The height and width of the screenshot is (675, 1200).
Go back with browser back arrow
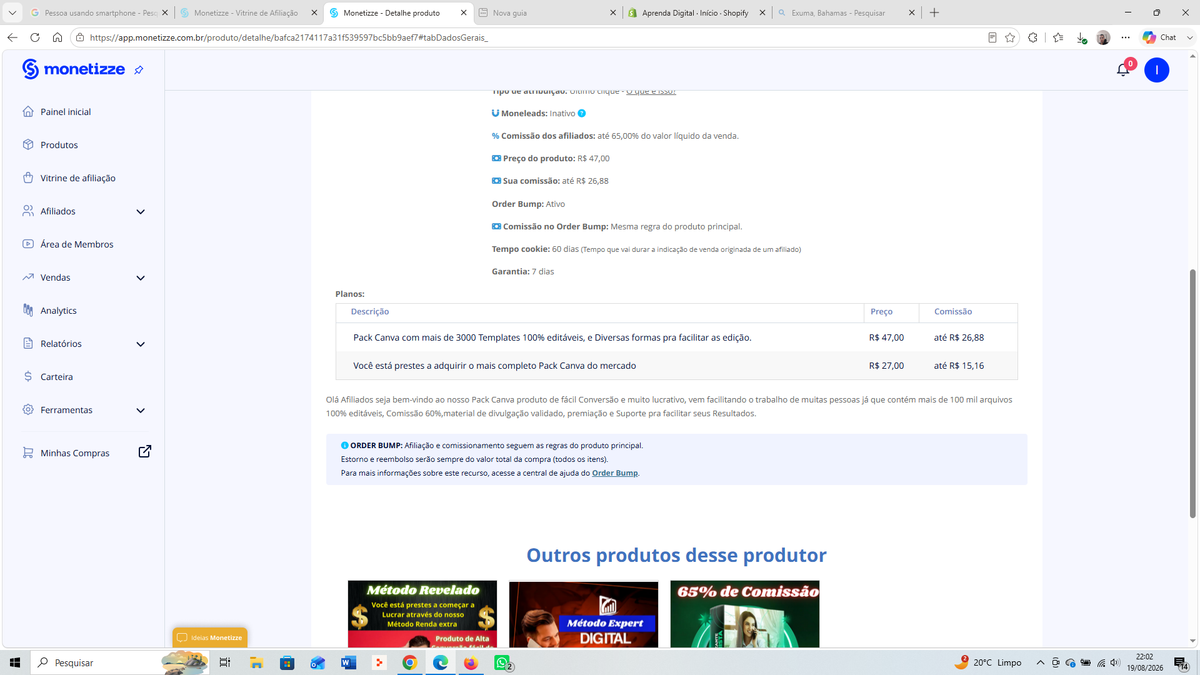pos(13,37)
